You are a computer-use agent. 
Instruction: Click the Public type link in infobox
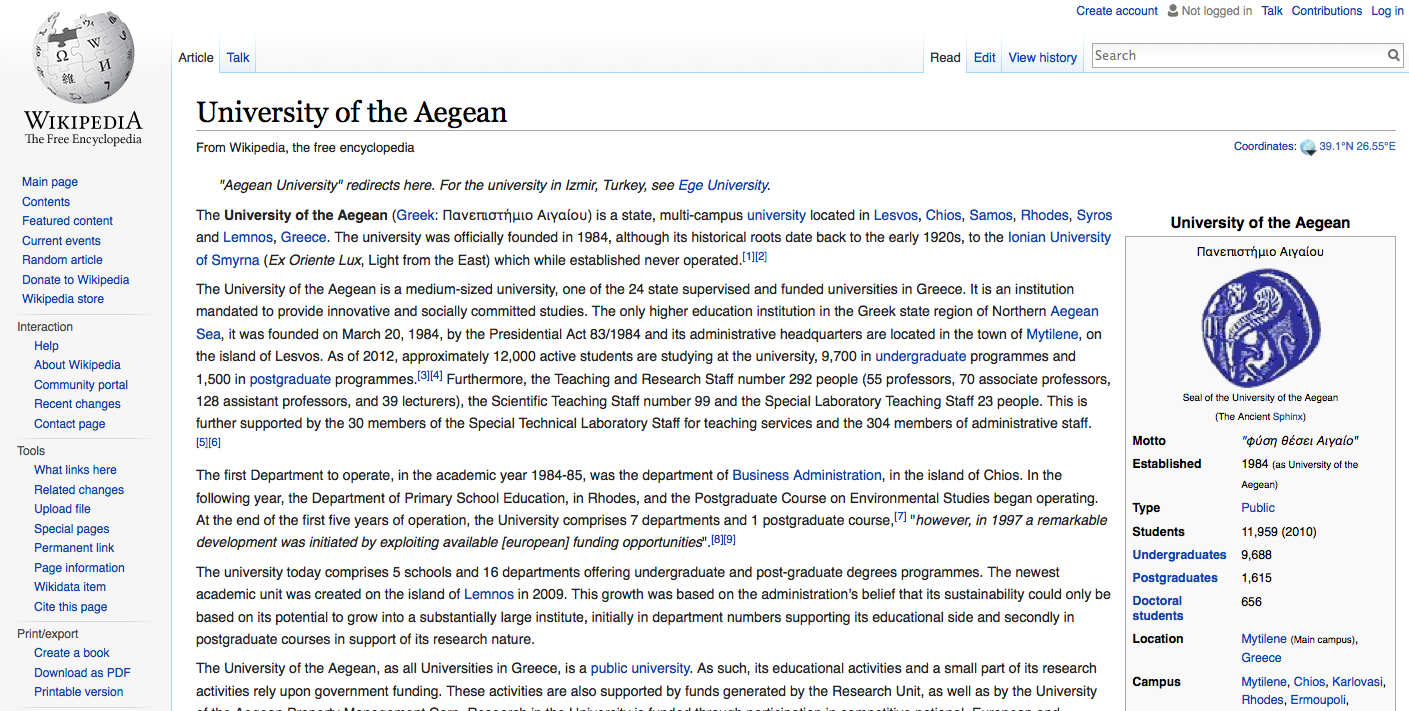coord(1258,508)
